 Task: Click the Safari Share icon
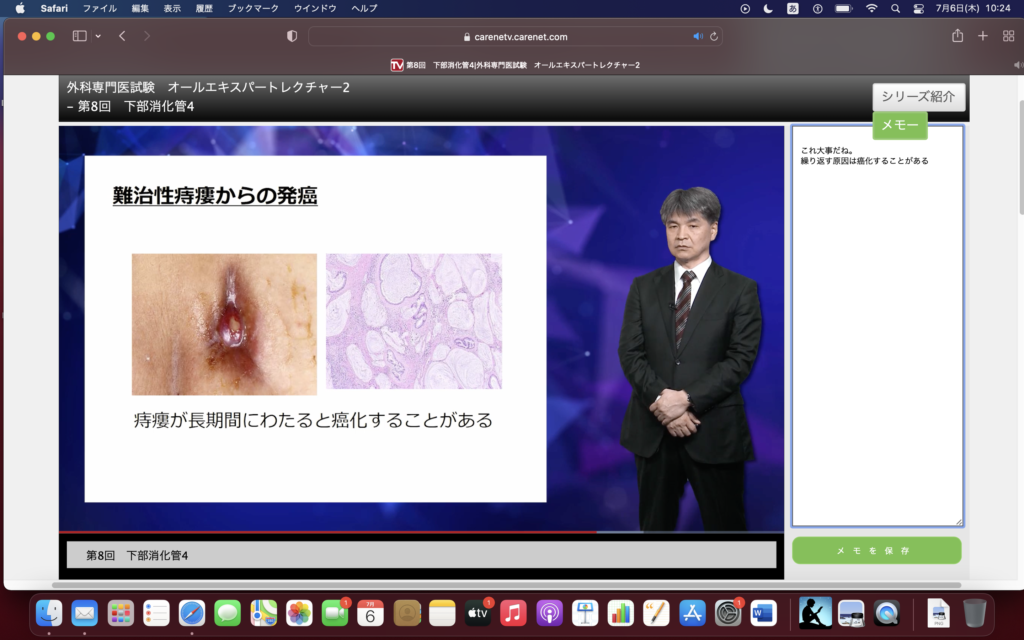(957, 36)
